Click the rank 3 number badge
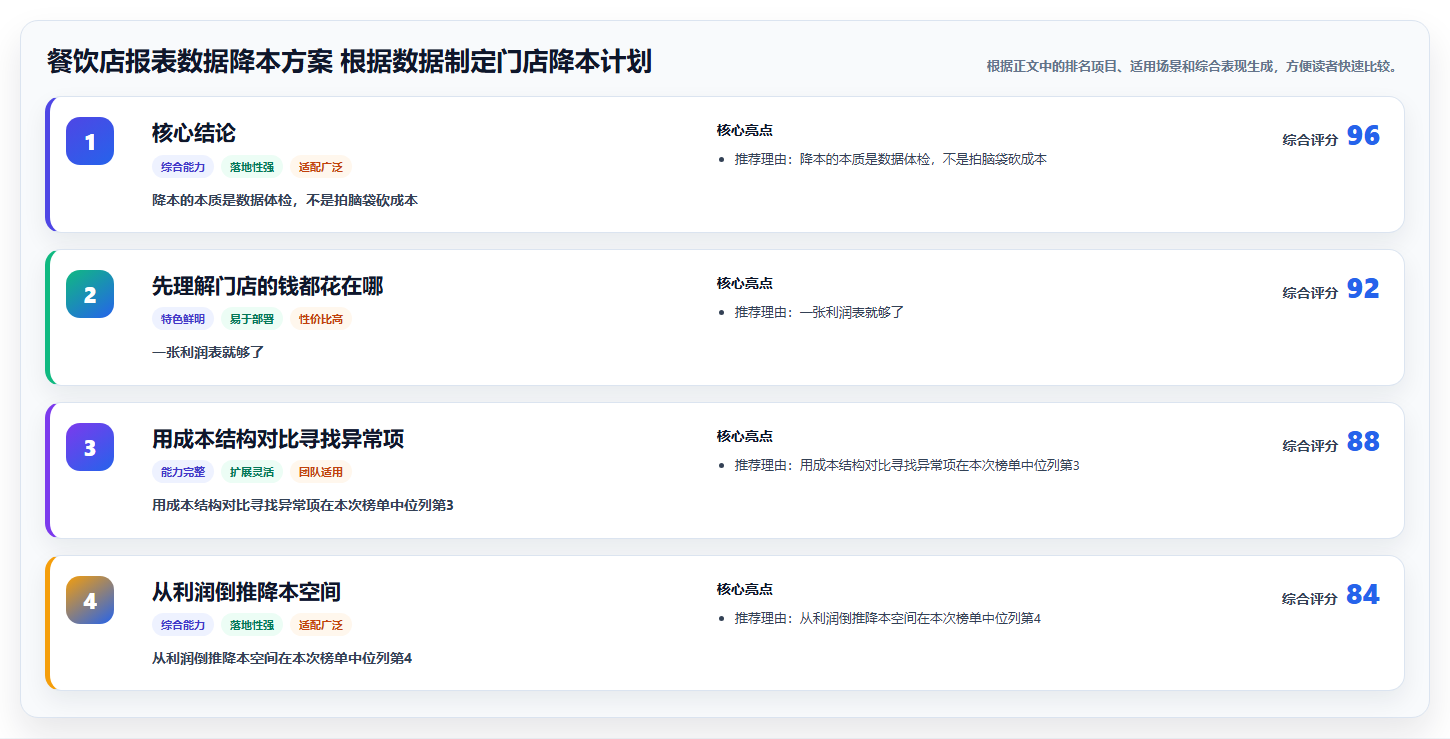 click(90, 447)
